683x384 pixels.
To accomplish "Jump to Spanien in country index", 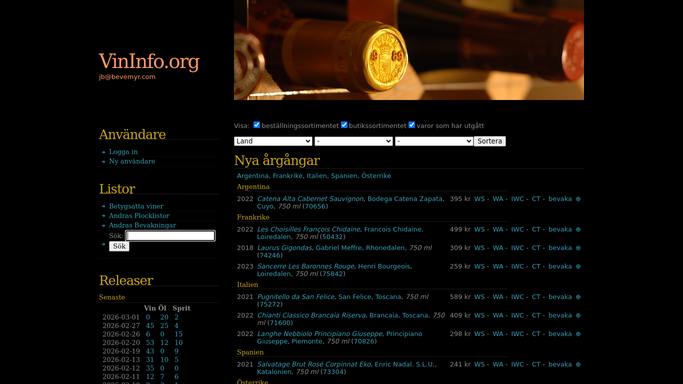I will point(344,176).
